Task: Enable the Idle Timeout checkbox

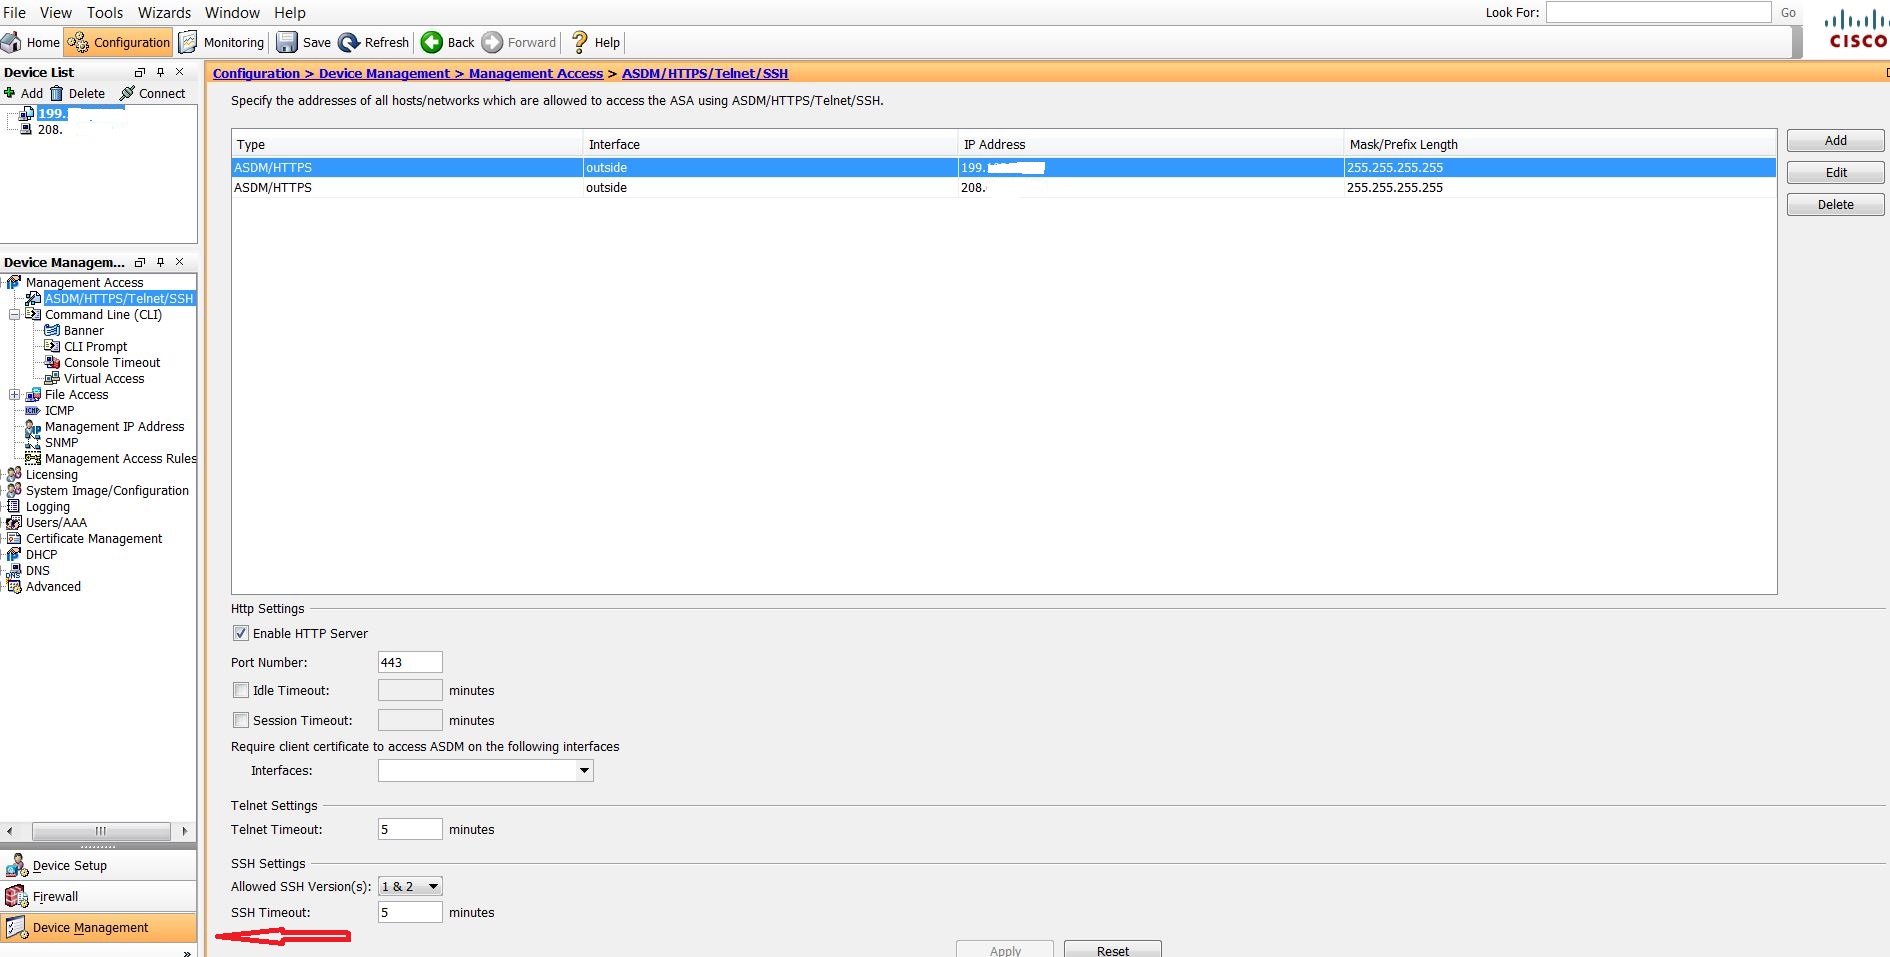Action: pyautogui.click(x=241, y=690)
